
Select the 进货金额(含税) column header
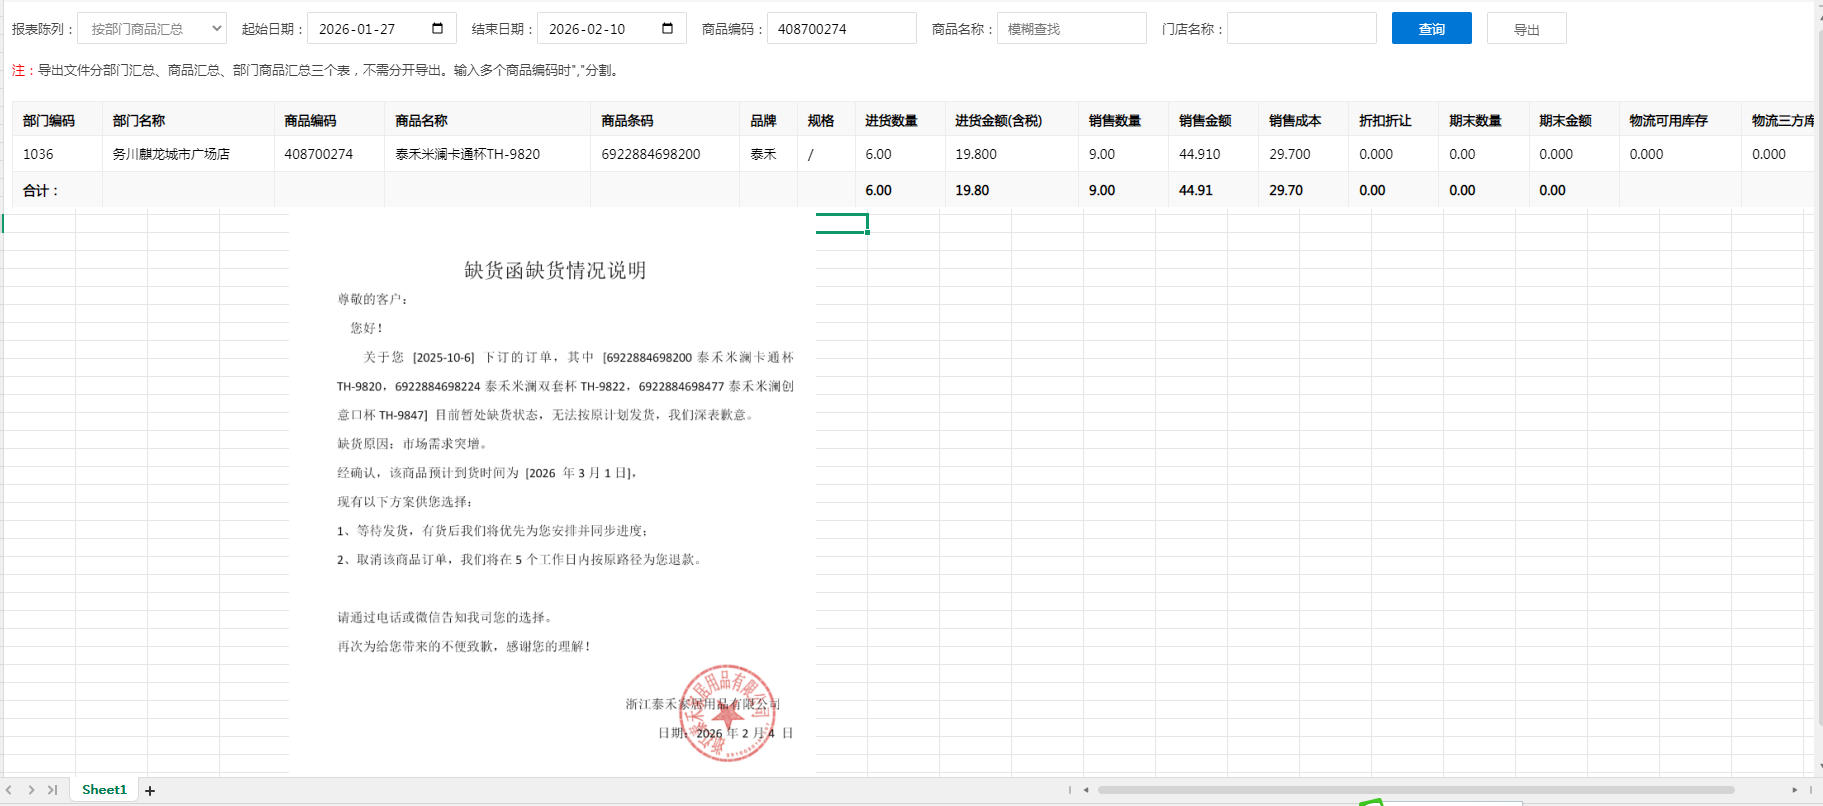pyautogui.click(x=998, y=121)
